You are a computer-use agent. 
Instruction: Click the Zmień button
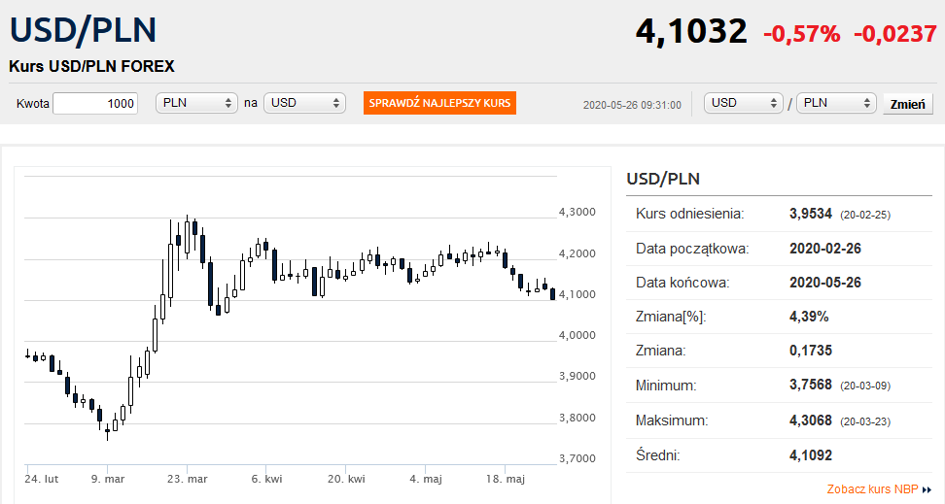pyautogui.click(x=908, y=104)
